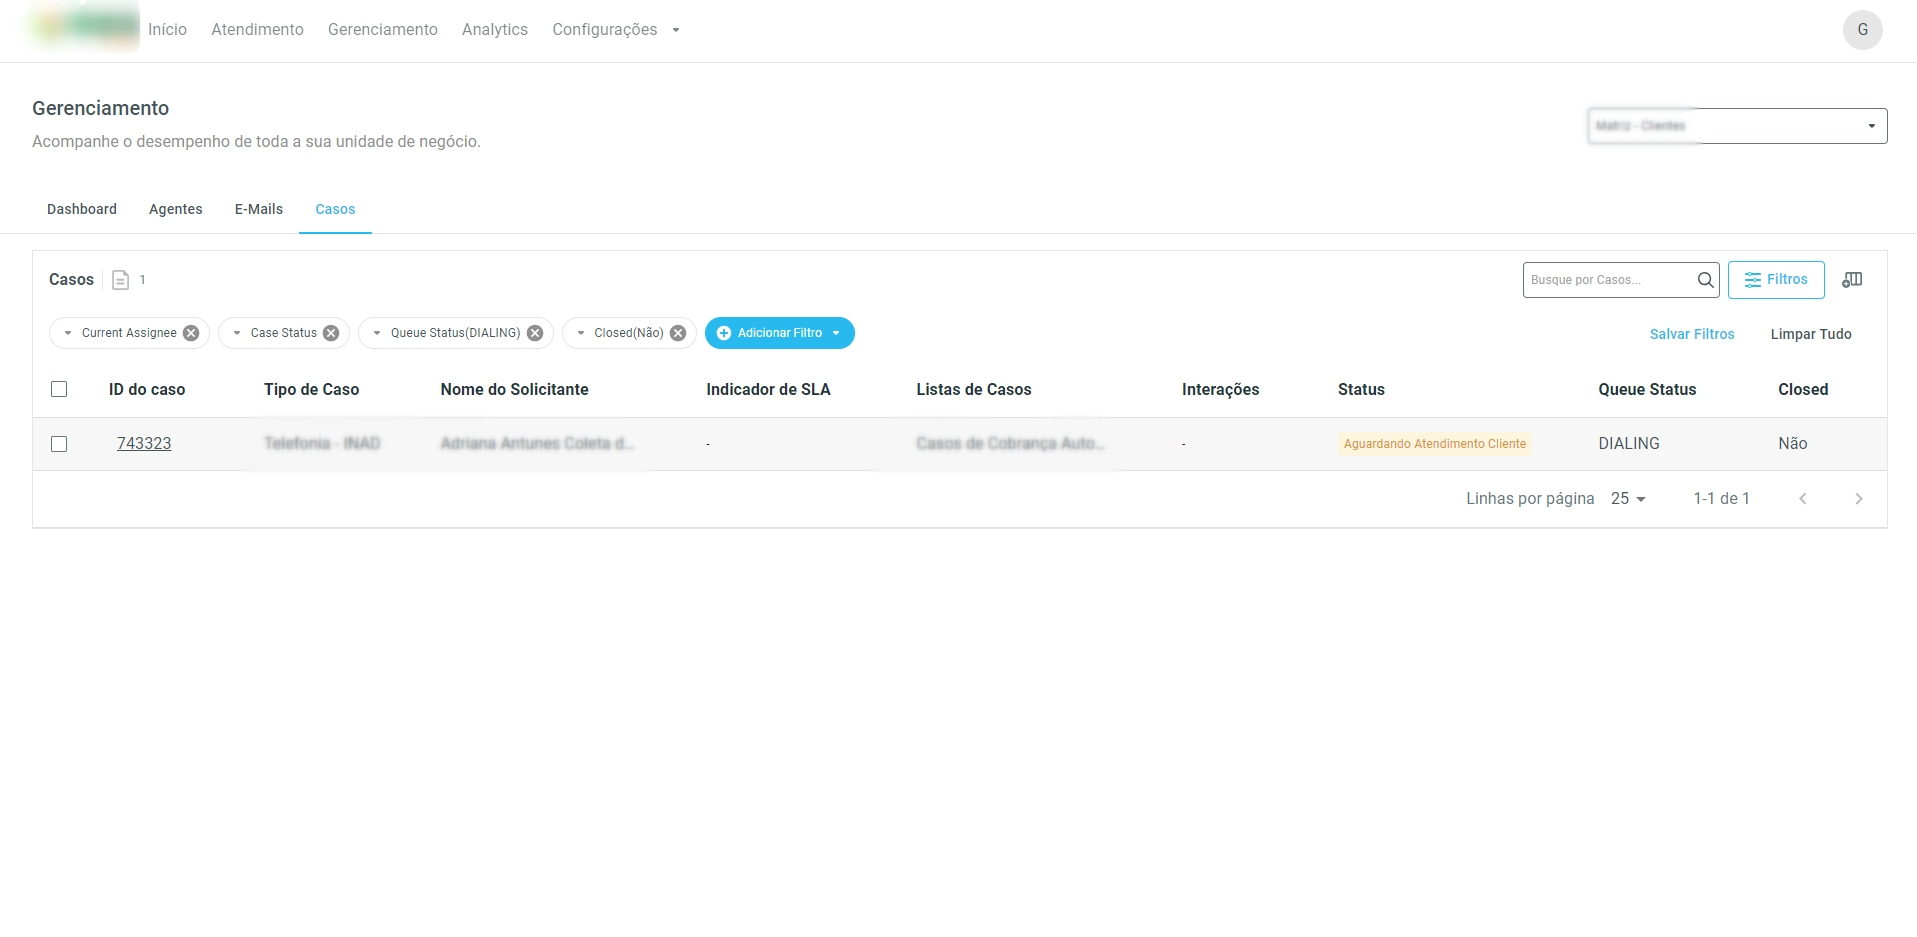This screenshot has width=1917, height=937.
Task: Open the business unit dropdown at top right
Action: [1737, 126]
